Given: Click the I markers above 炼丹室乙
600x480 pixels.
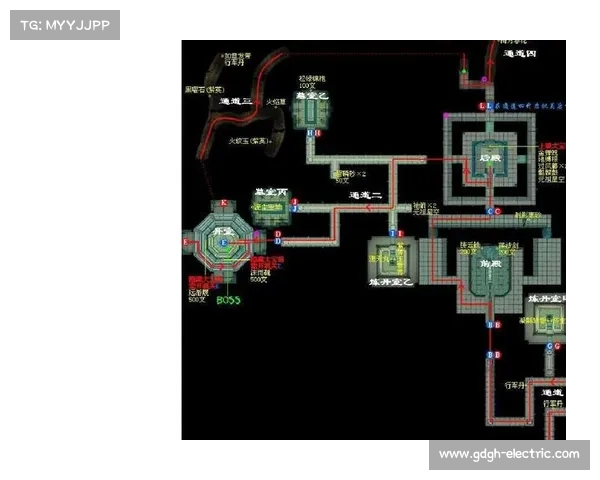Looking at the screenshot, I should pyautogui.click(x=397, y=233).
